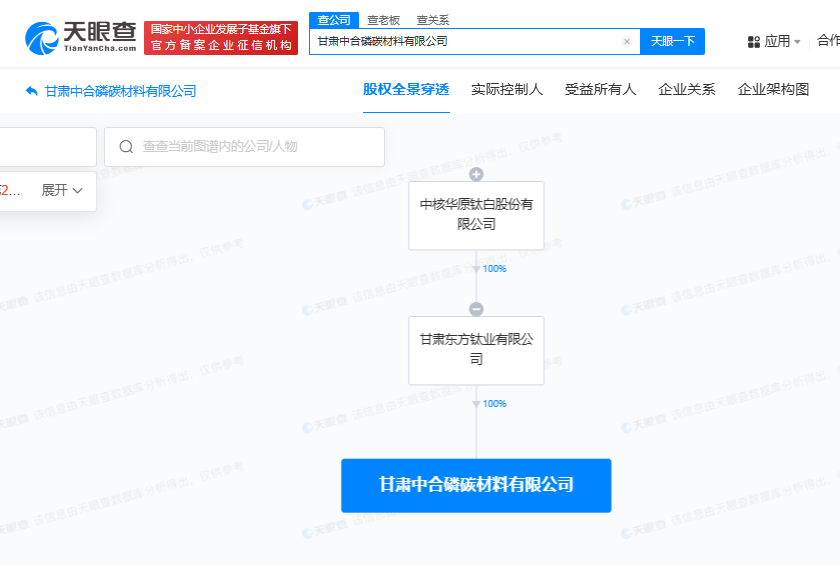Switch to the 企业架构图 tab
Image resolution: width=840 pixels, height=565 pixels.
point(773,89)
